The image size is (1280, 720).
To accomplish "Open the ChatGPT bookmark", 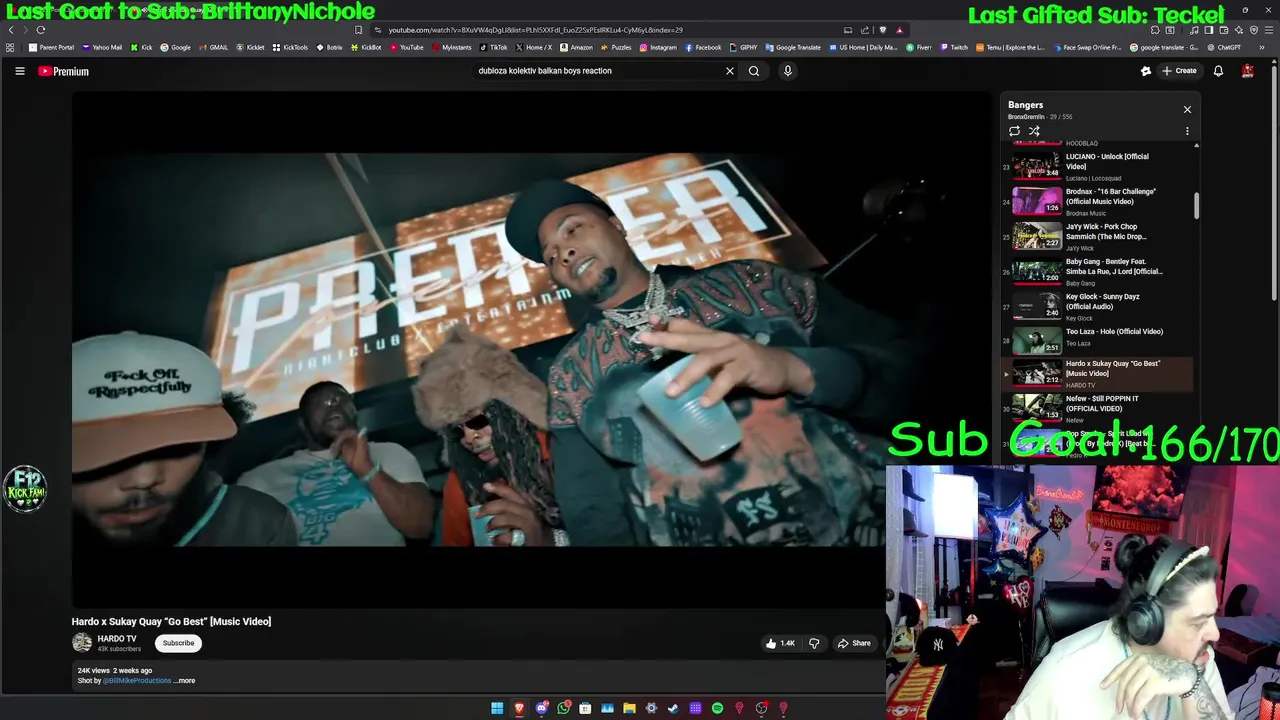I will (x=1224, y=47).
